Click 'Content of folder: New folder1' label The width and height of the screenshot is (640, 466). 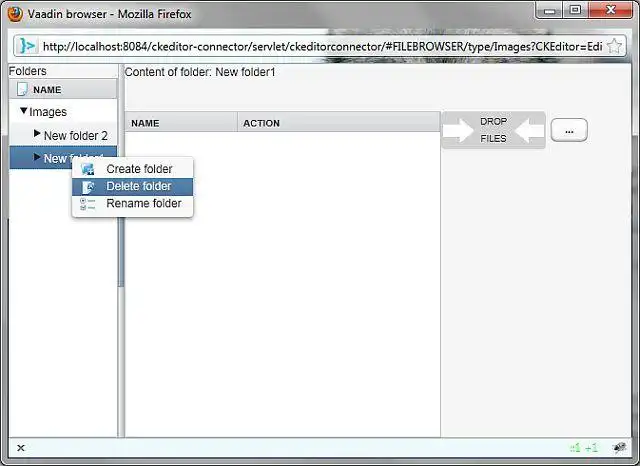pos(200,72)
